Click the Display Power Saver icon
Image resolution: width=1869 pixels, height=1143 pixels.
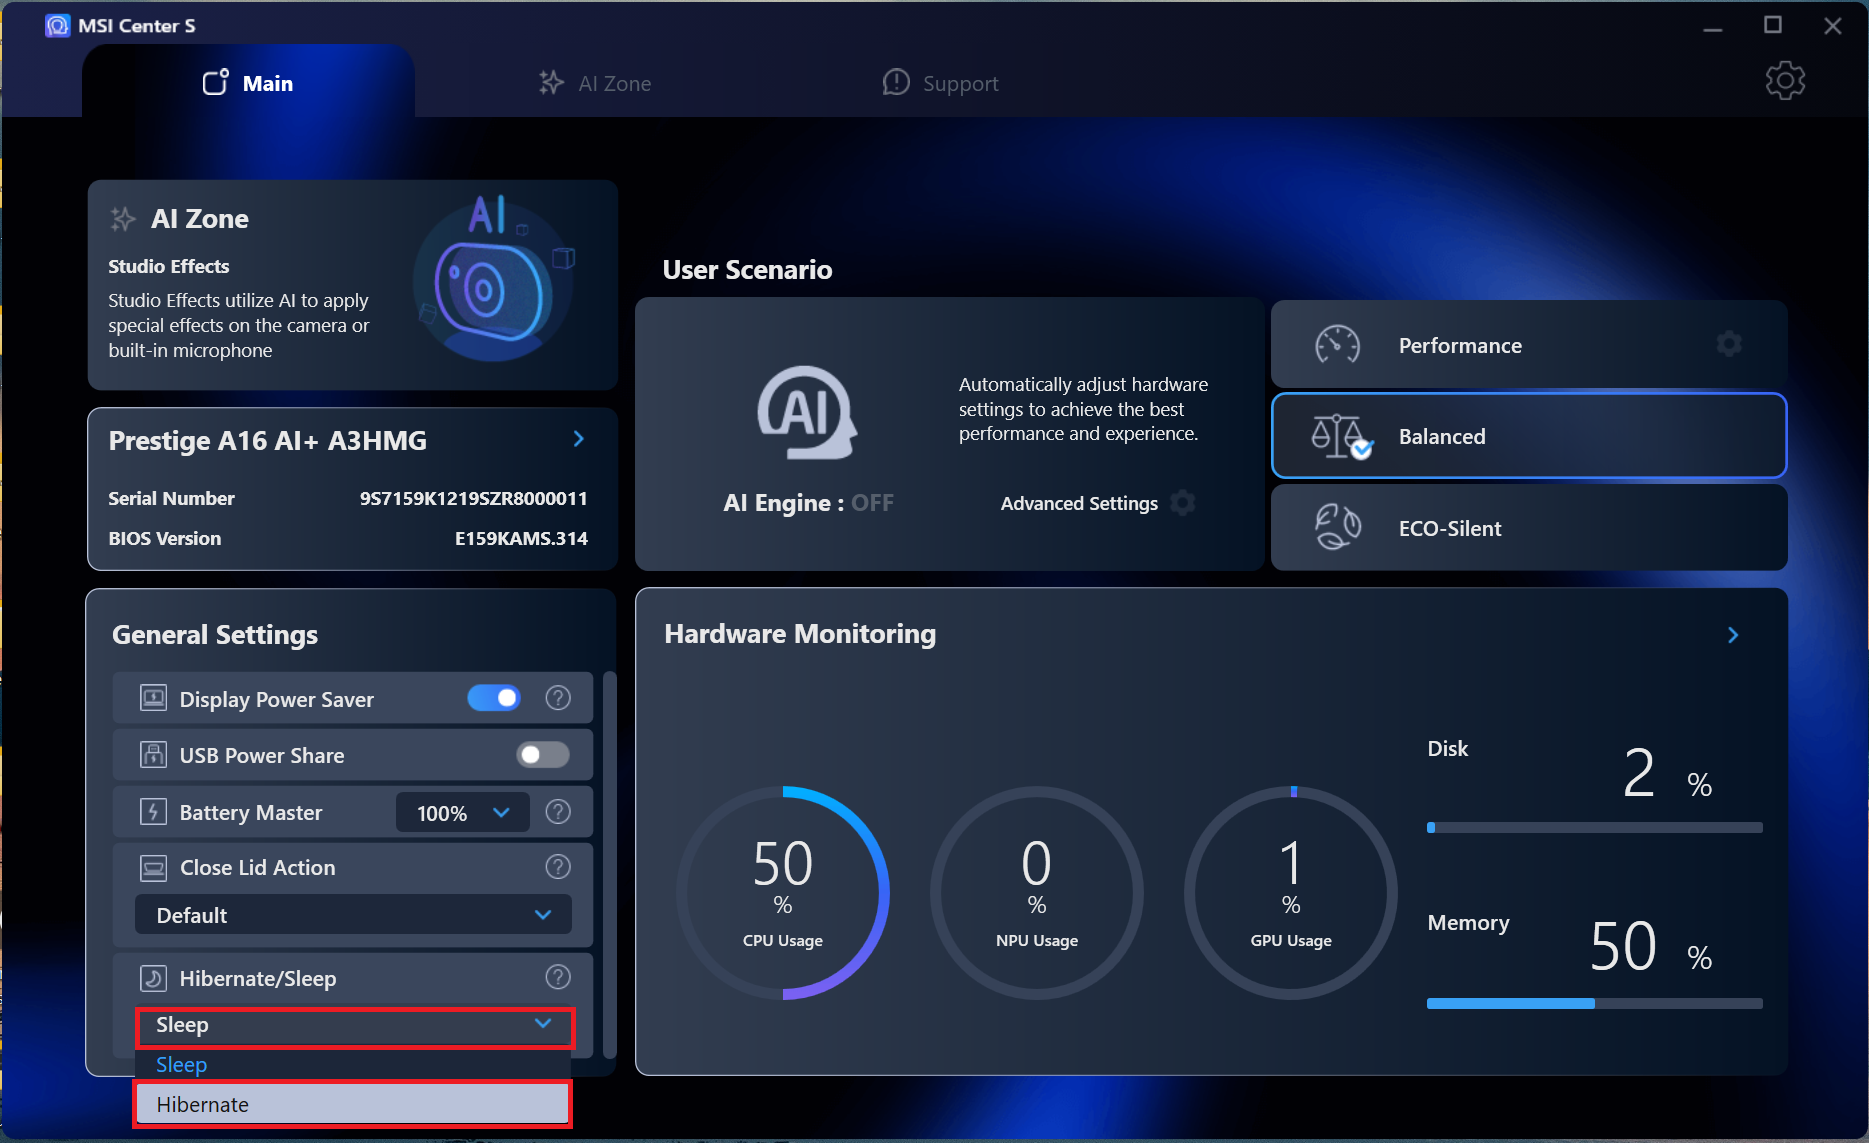click(x=153, y=698)
